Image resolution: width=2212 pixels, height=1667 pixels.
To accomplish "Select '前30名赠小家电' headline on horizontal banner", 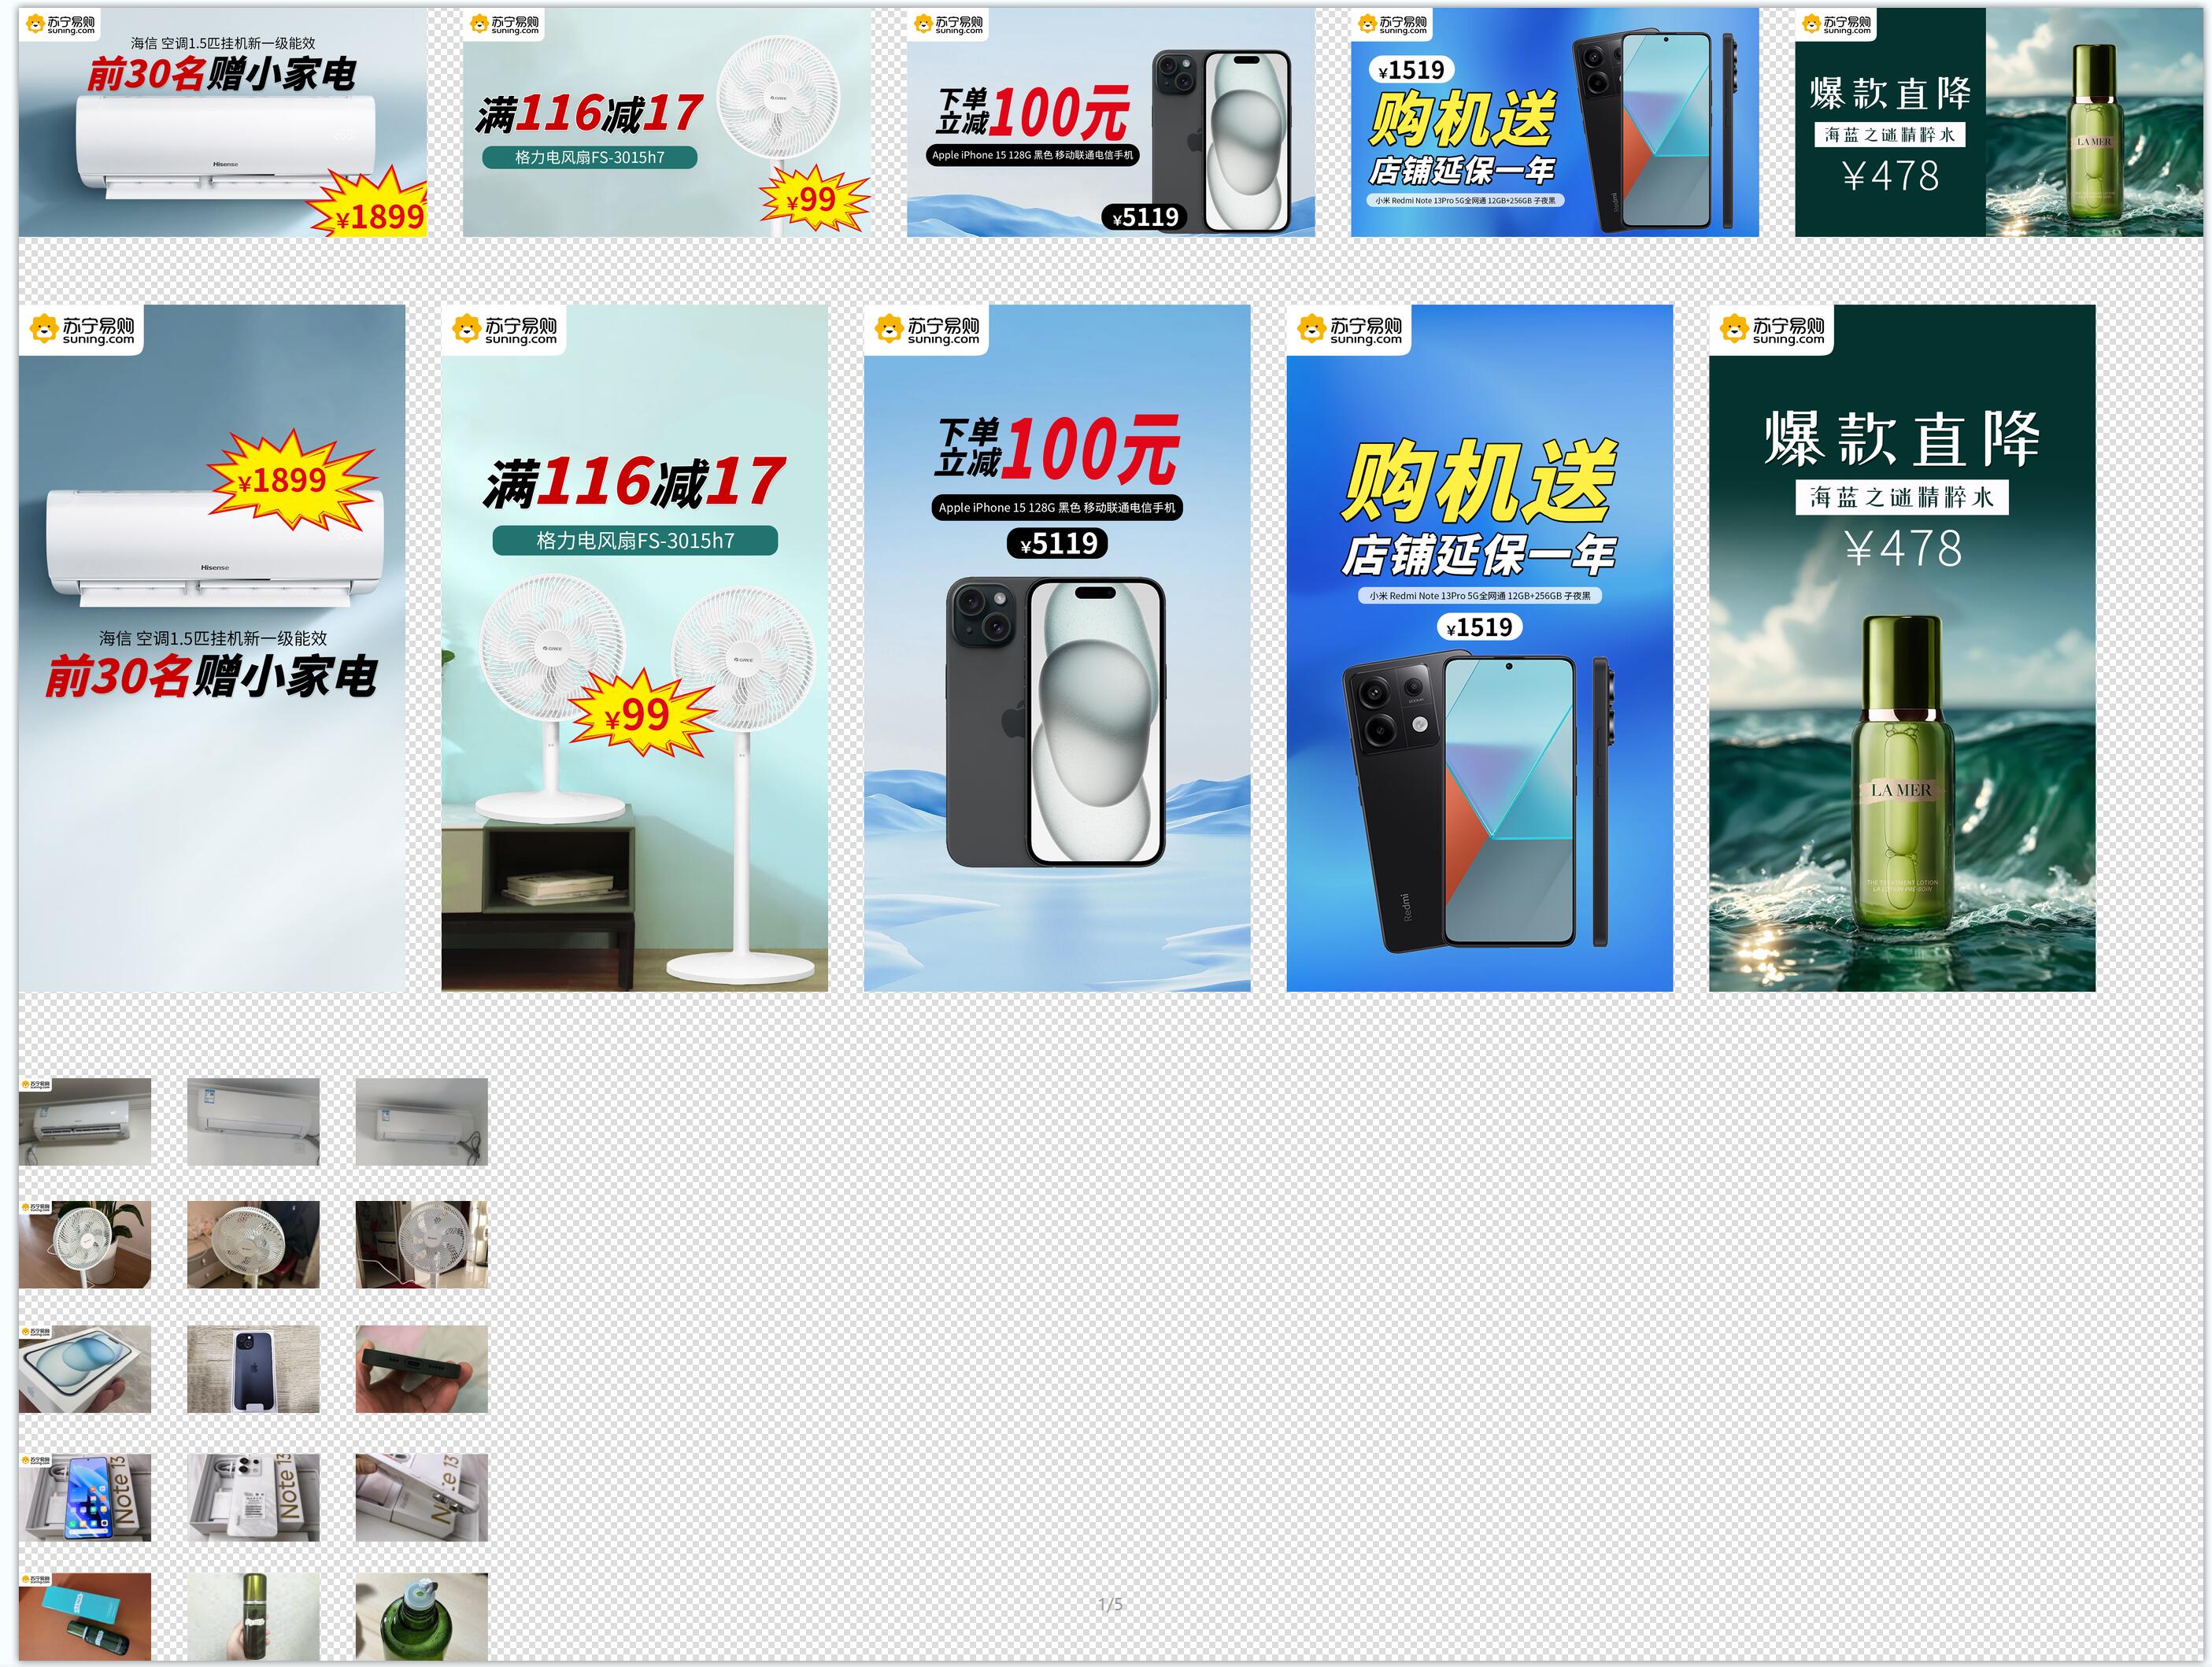I will [x=222, y=74].
